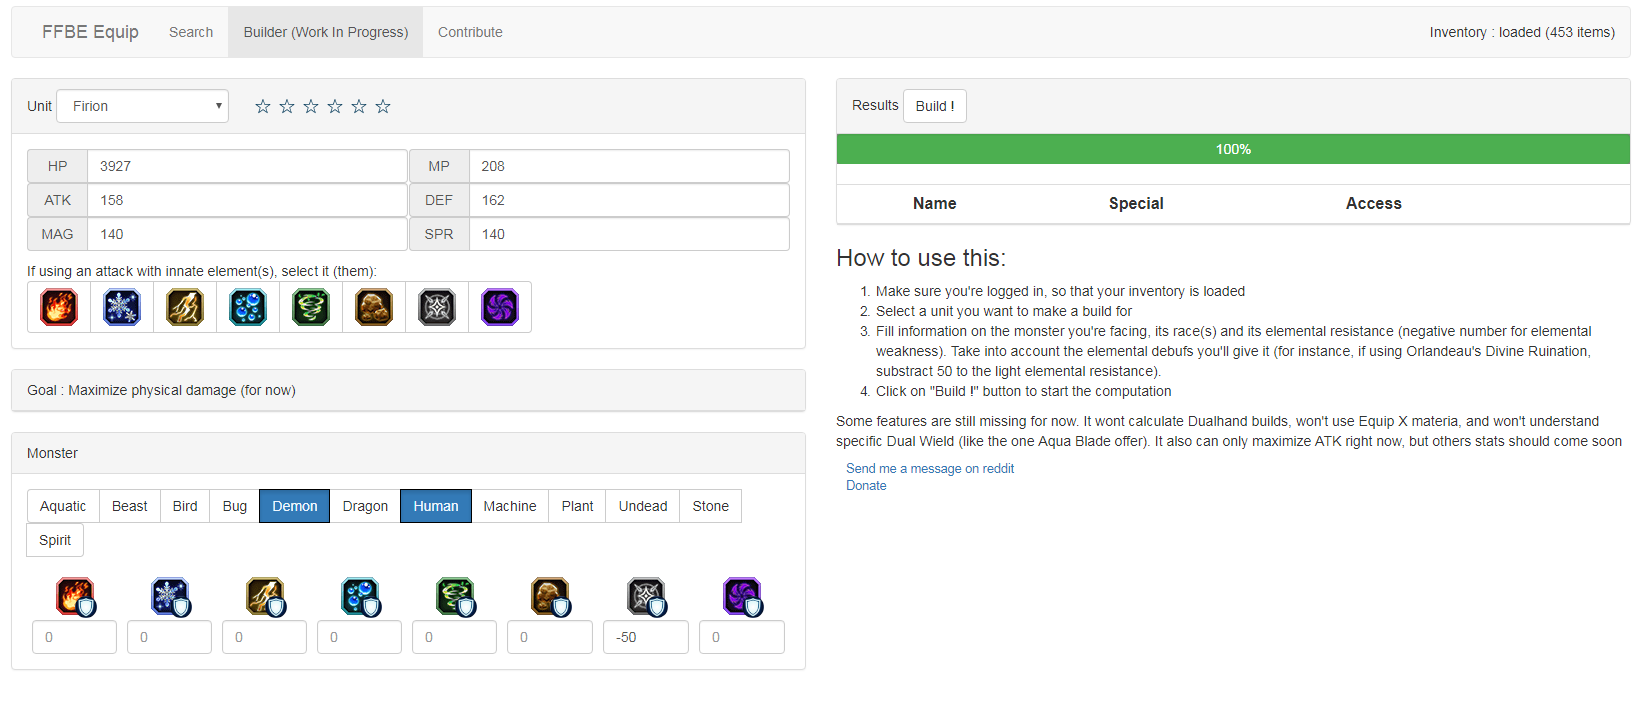Viewport: 1649px width, 718px height.
Task: Click the monster earth resistance icon
Action: 550,597
